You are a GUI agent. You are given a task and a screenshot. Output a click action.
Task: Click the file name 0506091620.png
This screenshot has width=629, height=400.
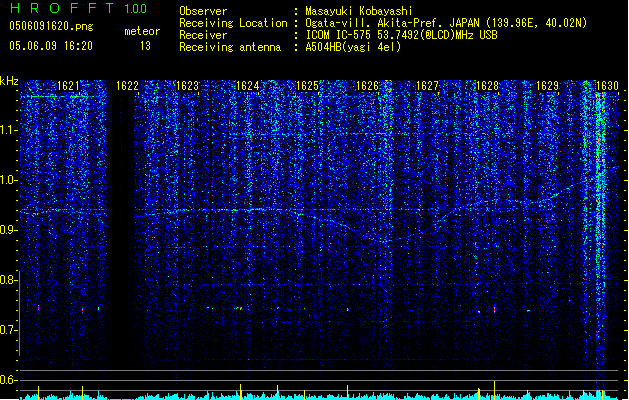[51, 26]
